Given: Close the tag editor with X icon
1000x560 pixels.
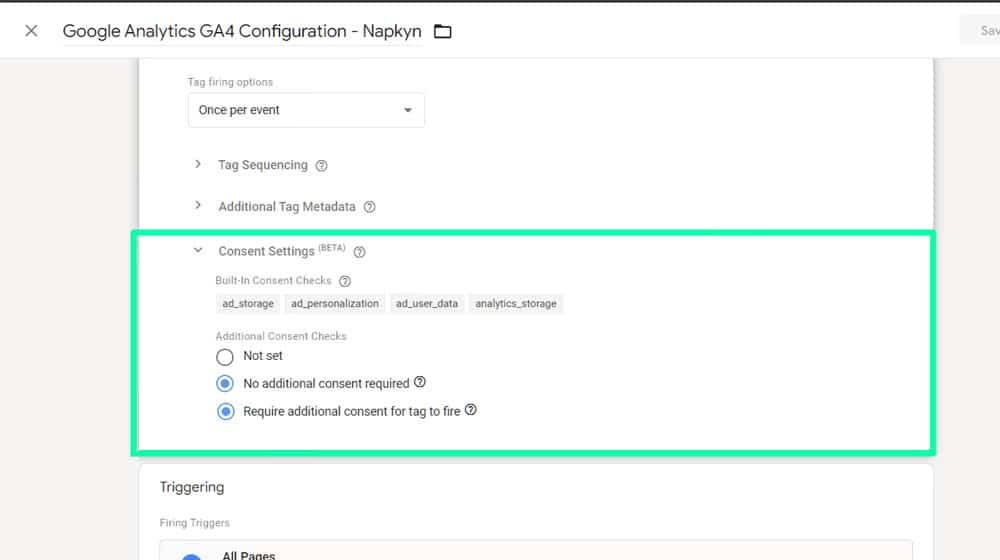Looking at the screenshot, I should click(x=31, y=31).
